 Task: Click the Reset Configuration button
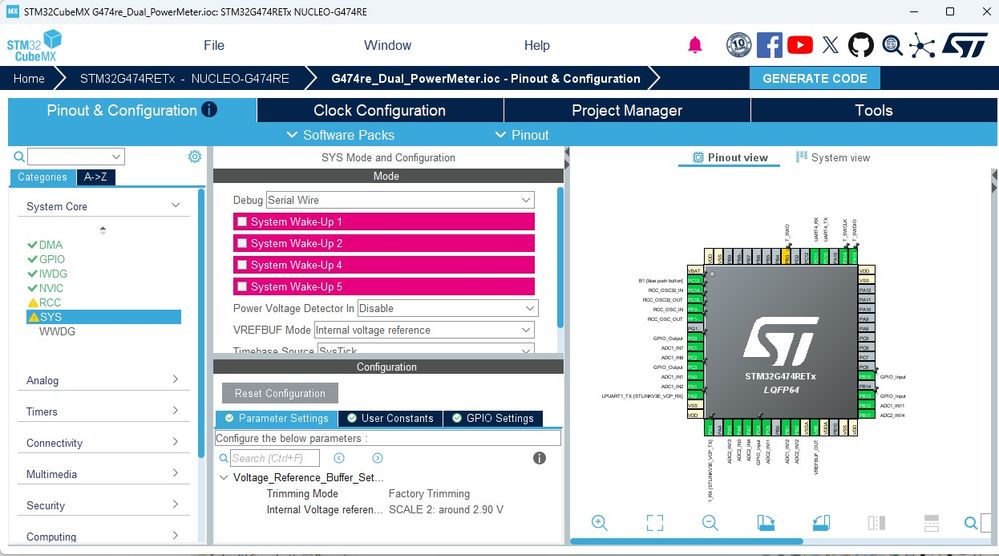point(280,393)
